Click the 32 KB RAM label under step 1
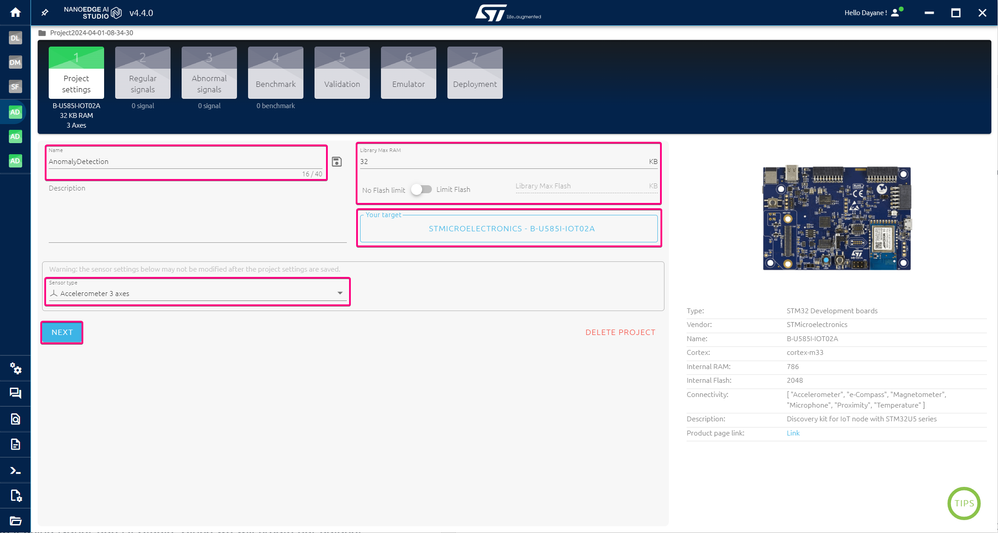This screenshot has width=998, height=533. tap(76, 116)
